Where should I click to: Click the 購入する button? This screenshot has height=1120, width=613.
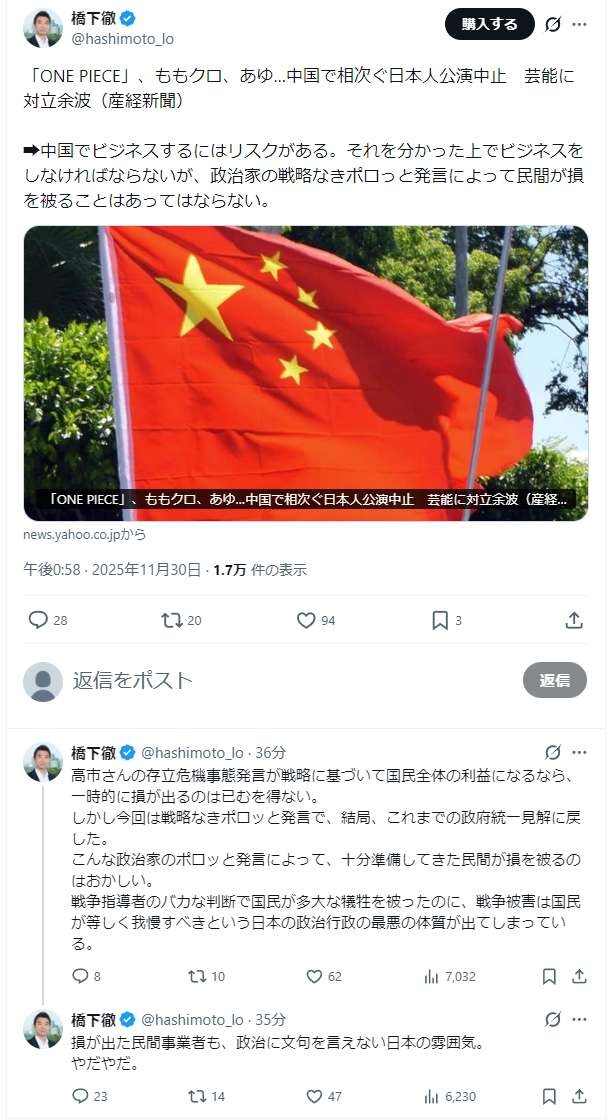[x=489, y=24]
